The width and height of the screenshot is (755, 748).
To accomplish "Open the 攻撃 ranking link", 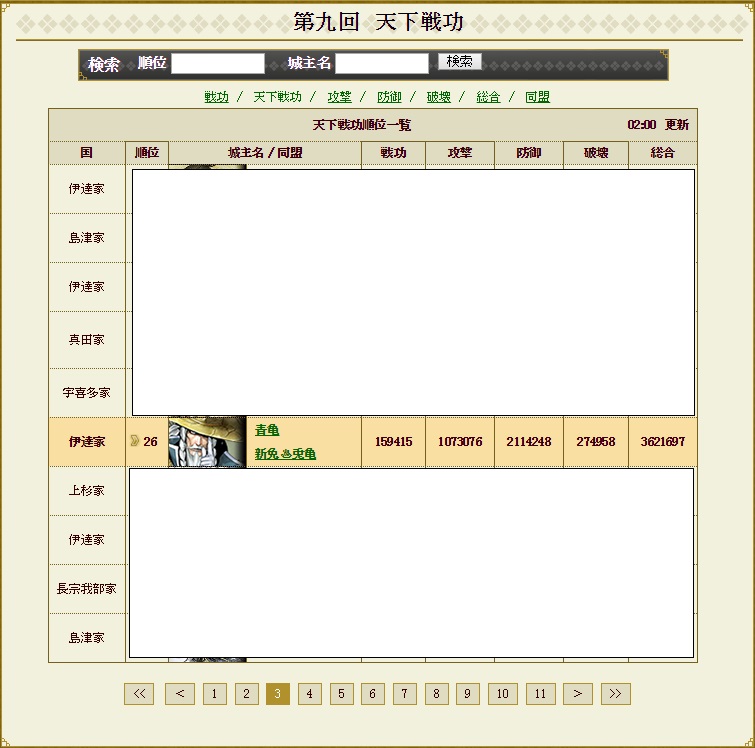I will 339,97.
